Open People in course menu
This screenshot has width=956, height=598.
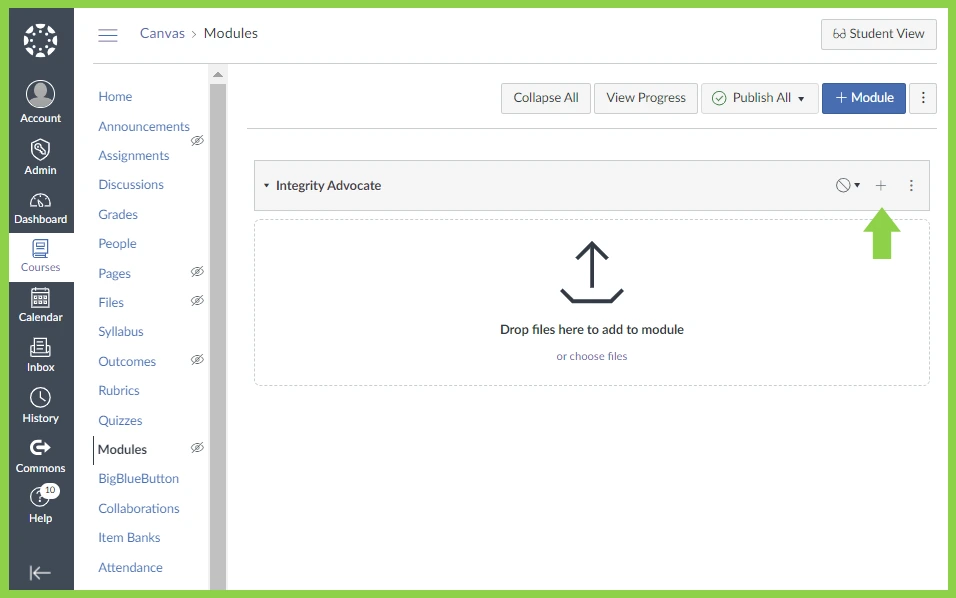tap(117, 243)
